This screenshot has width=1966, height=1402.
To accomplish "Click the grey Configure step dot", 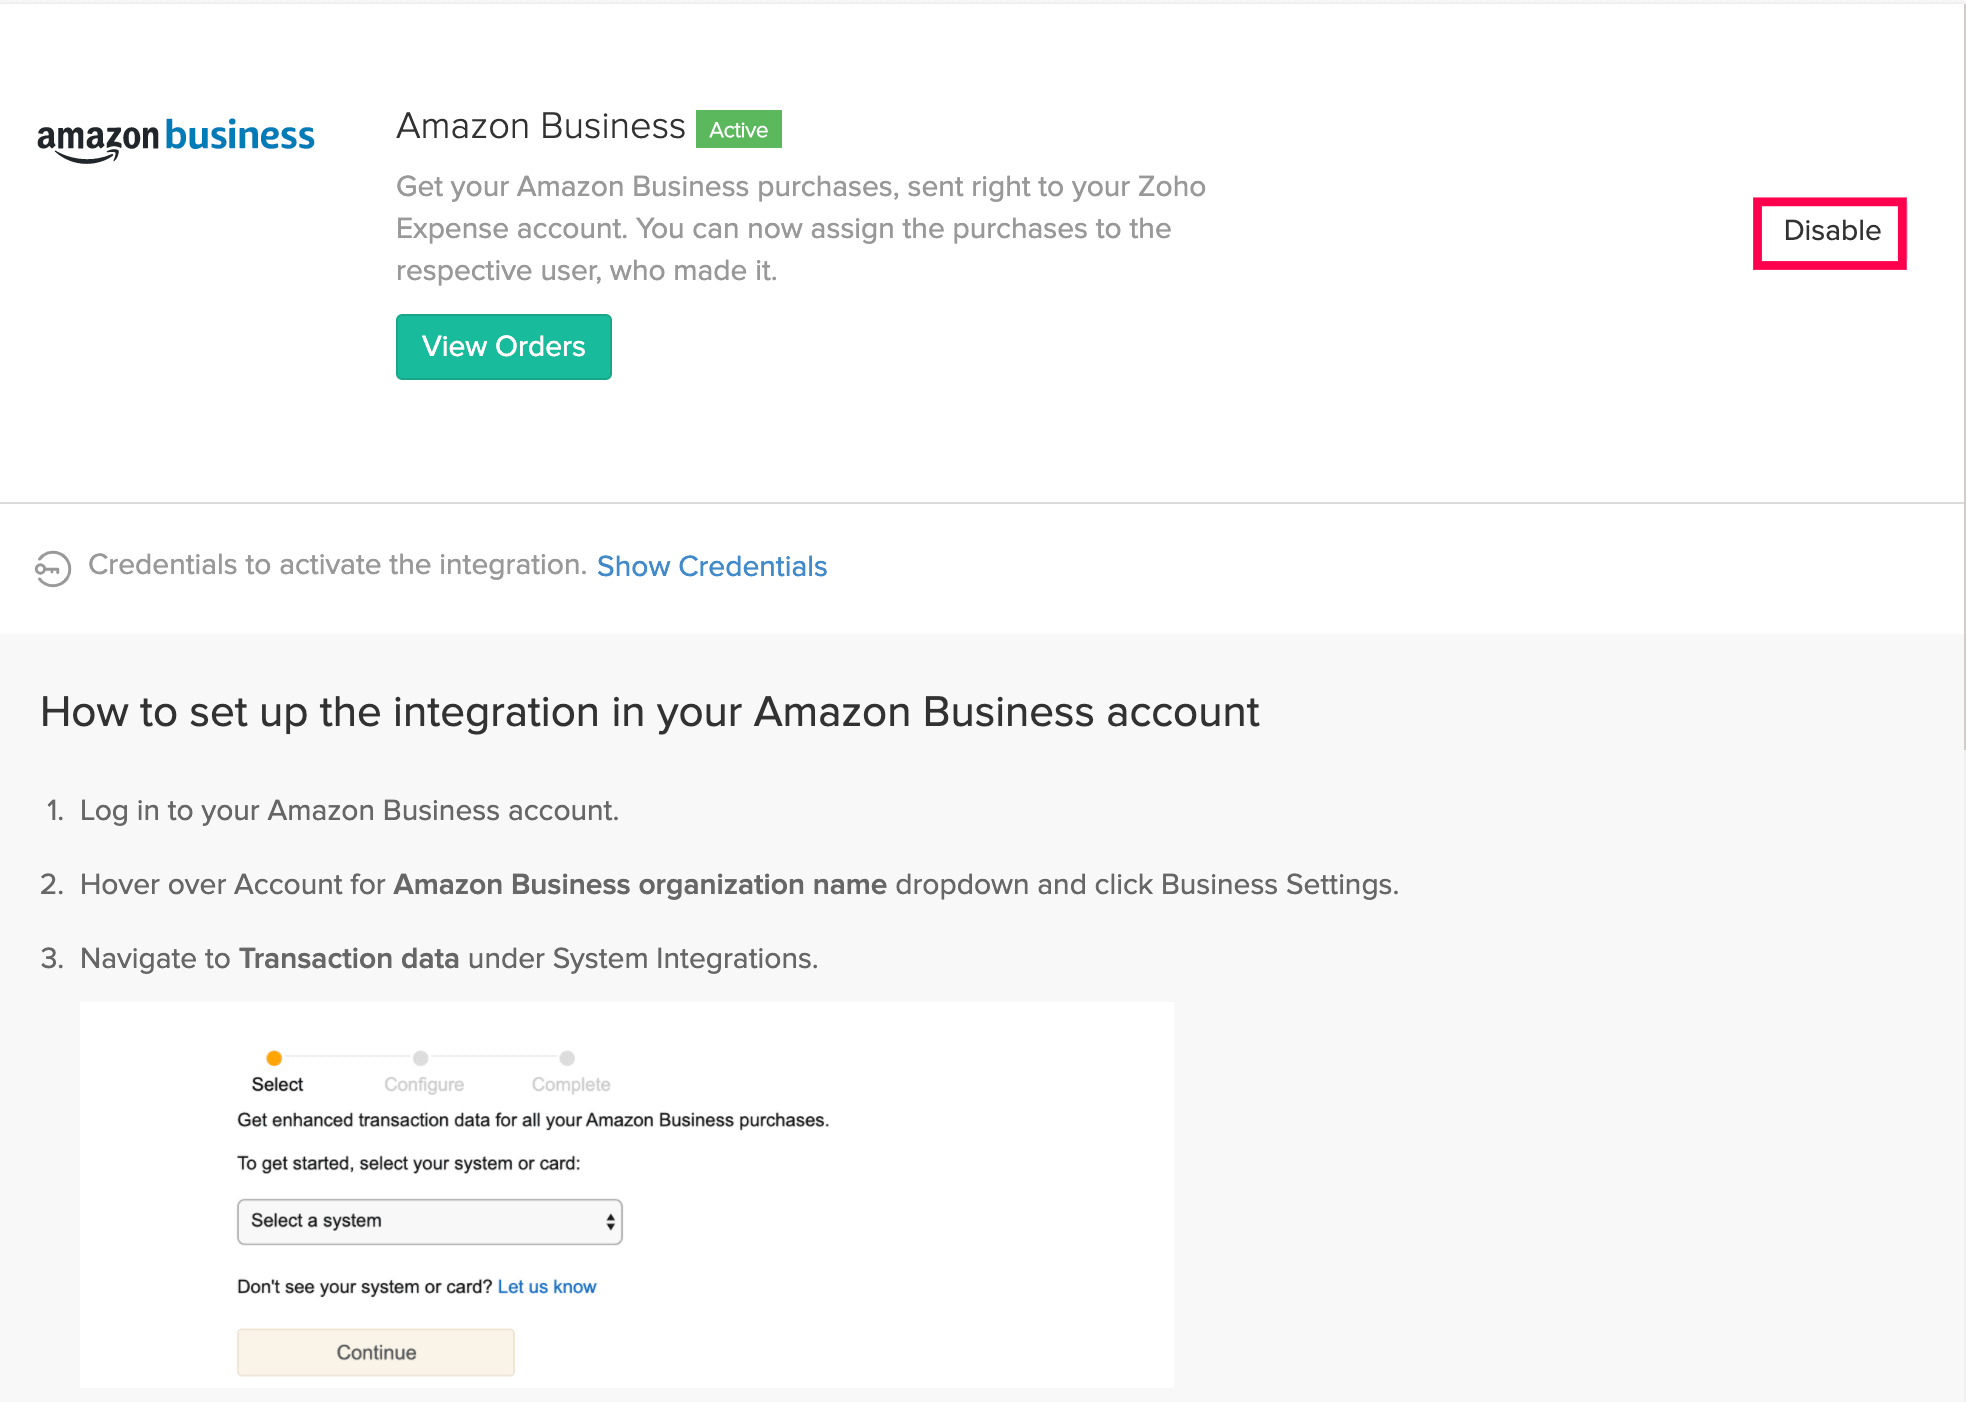I will [x=421, y=1058].
